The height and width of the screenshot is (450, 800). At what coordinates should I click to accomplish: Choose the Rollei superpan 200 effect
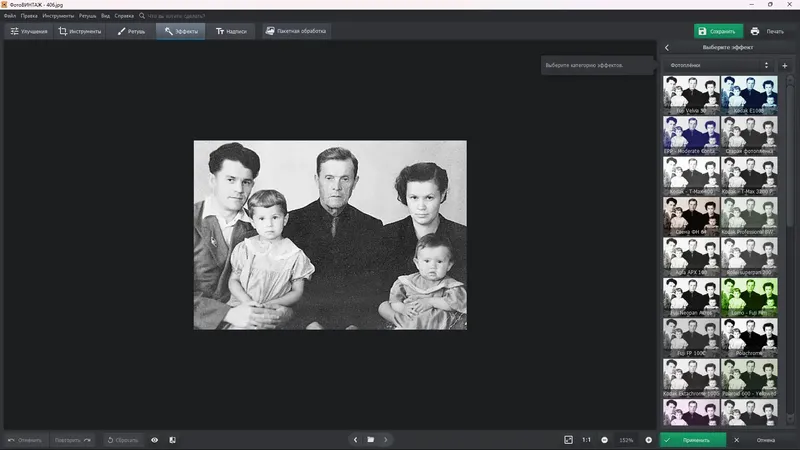pyautogui.click(x=749, y=256)
